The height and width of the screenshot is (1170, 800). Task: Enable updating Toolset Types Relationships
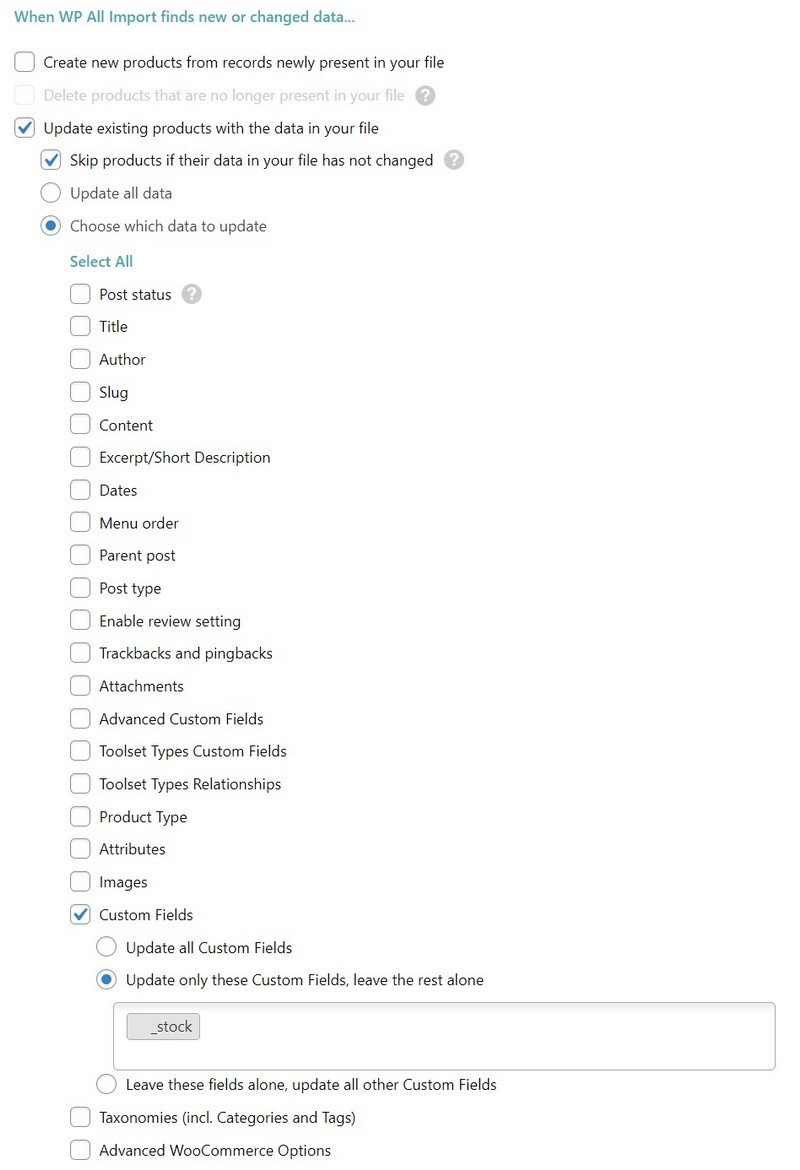point(80,784)
